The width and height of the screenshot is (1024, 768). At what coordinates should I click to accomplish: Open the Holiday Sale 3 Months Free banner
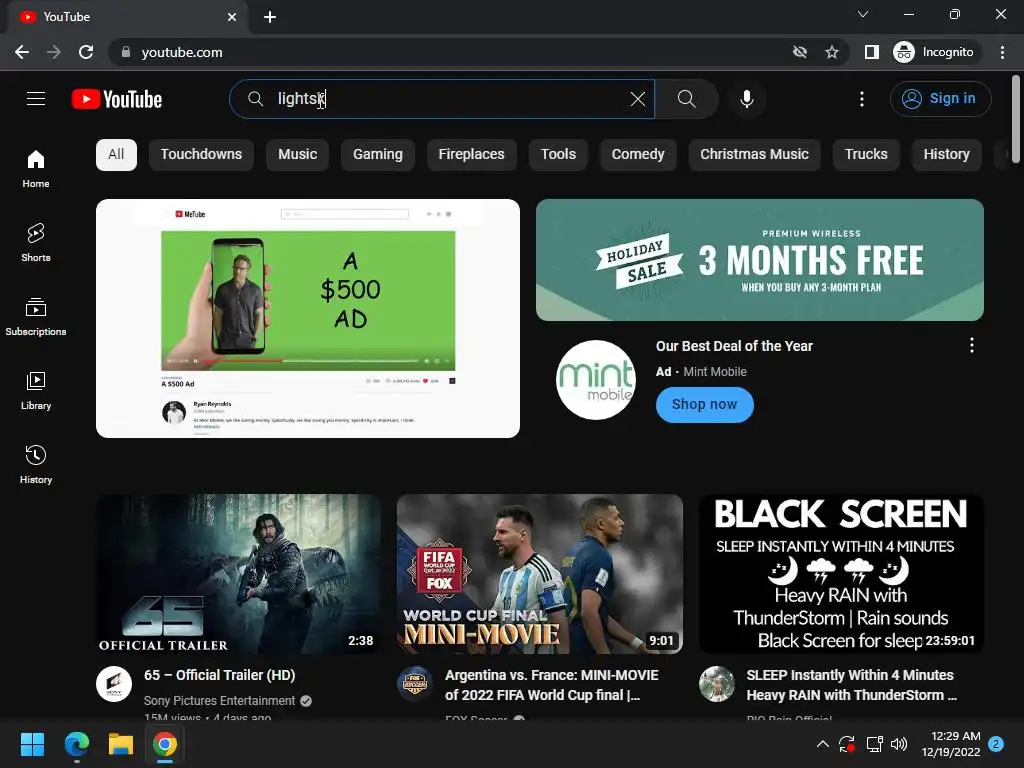[x=760, y=260]
